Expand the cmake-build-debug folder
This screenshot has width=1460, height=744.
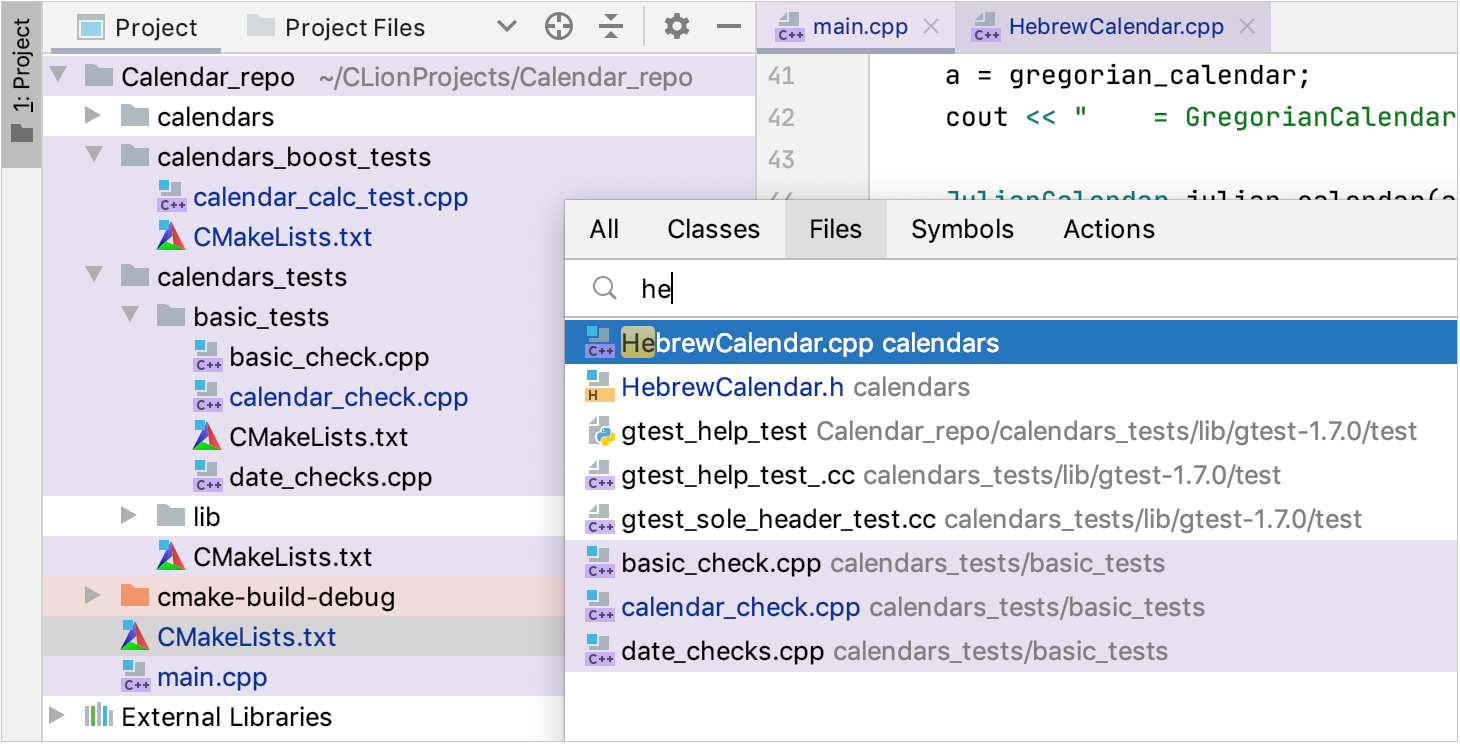(93, 596)
